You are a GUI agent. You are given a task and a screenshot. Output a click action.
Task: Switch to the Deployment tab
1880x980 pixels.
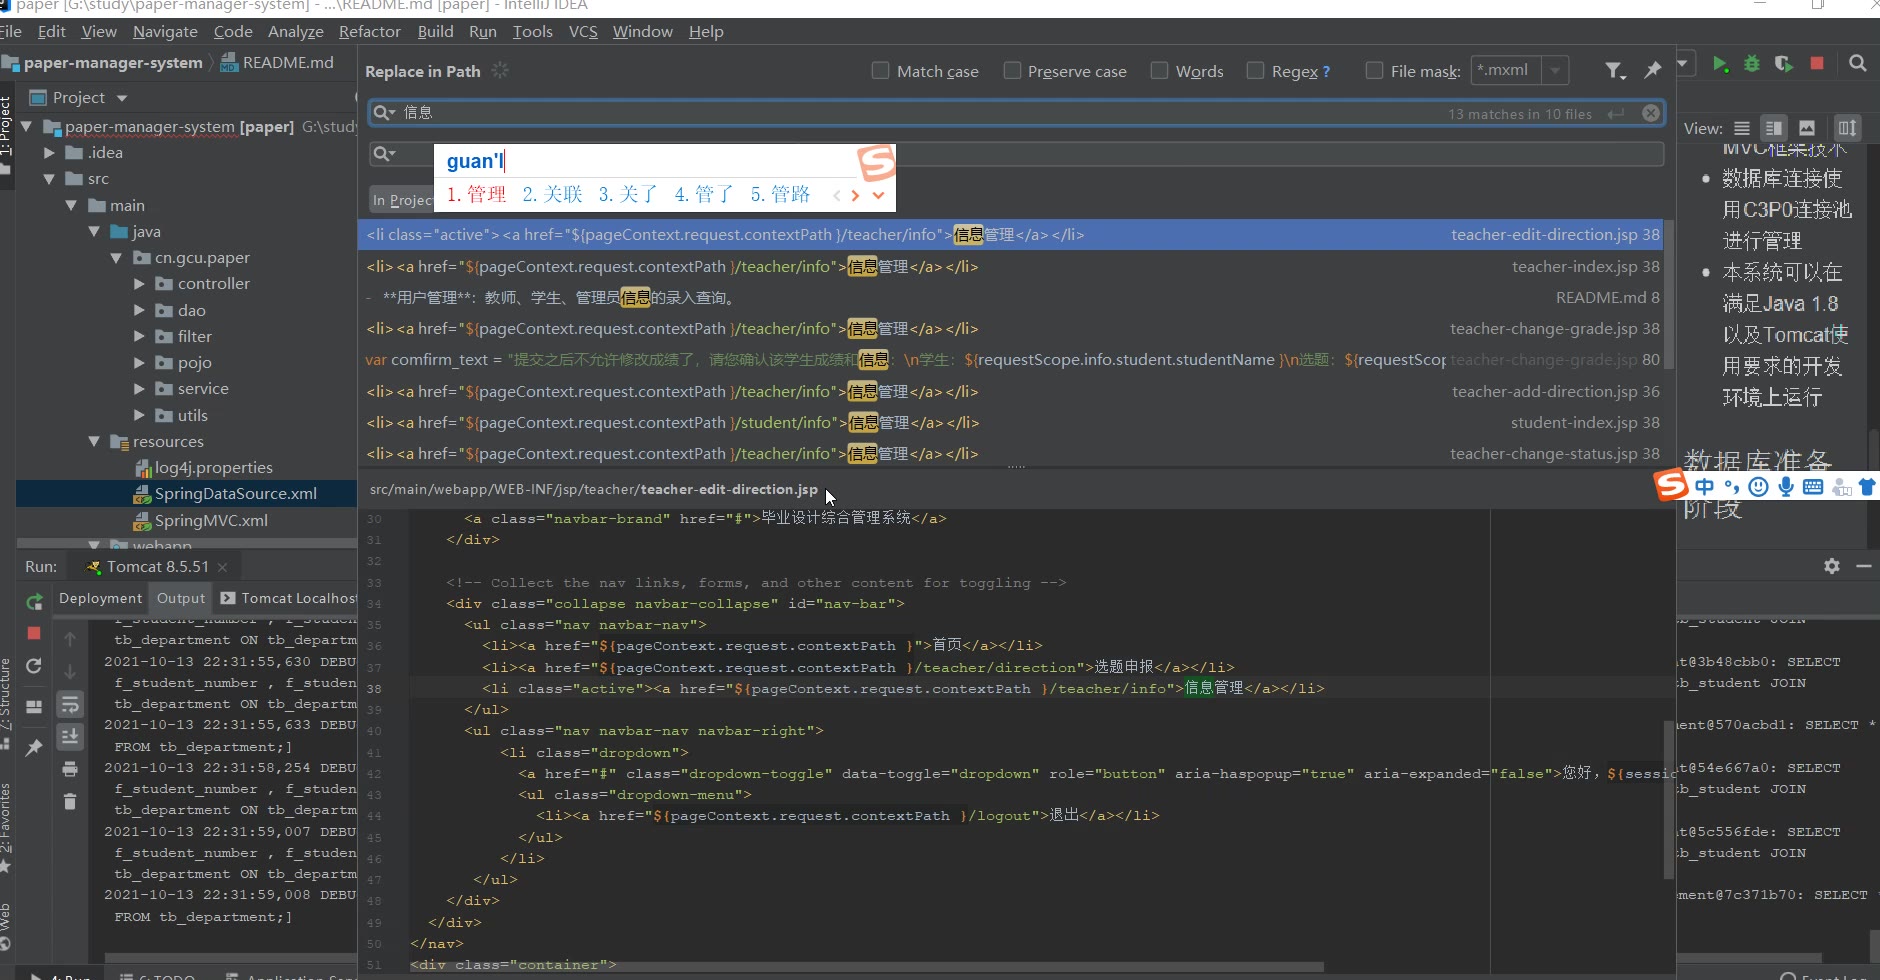100,598
